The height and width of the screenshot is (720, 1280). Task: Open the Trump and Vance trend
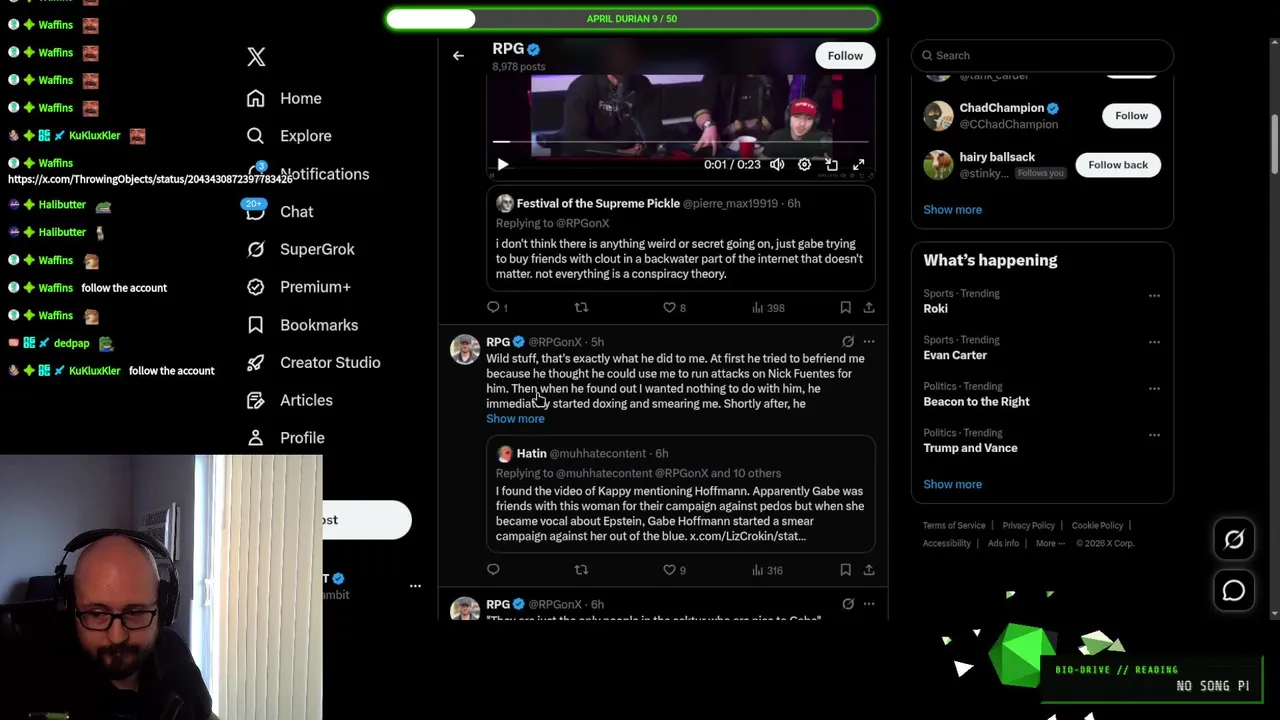tap(970, 448)
